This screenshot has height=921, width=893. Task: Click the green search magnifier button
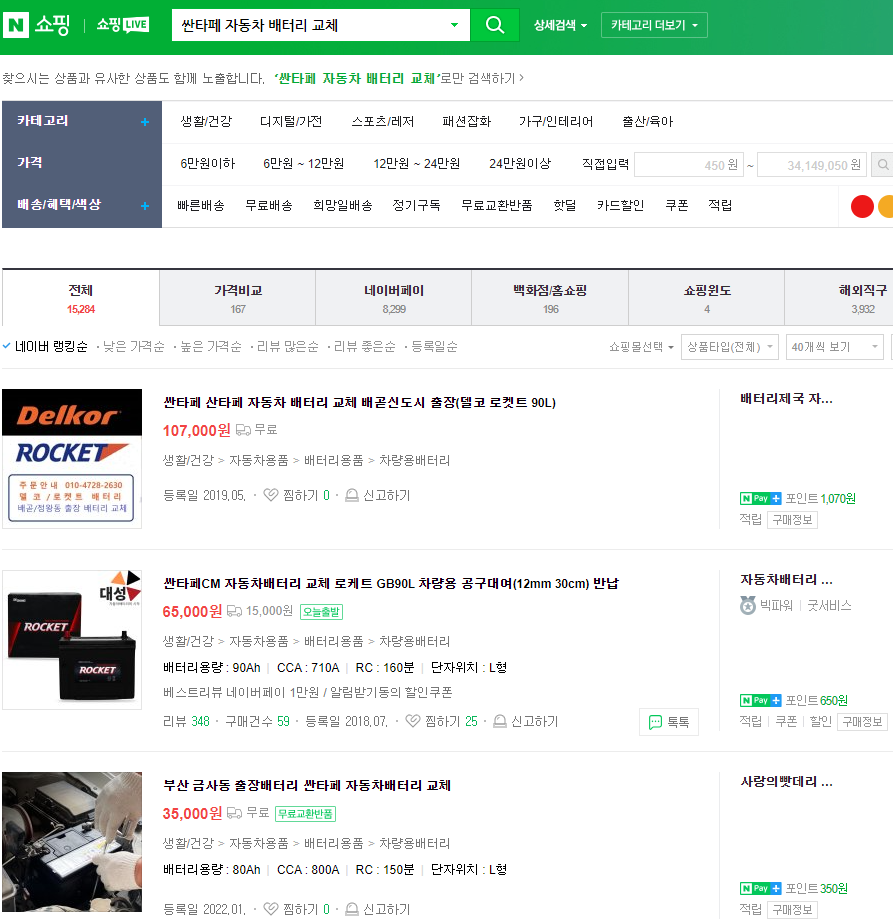click(495, 25)
